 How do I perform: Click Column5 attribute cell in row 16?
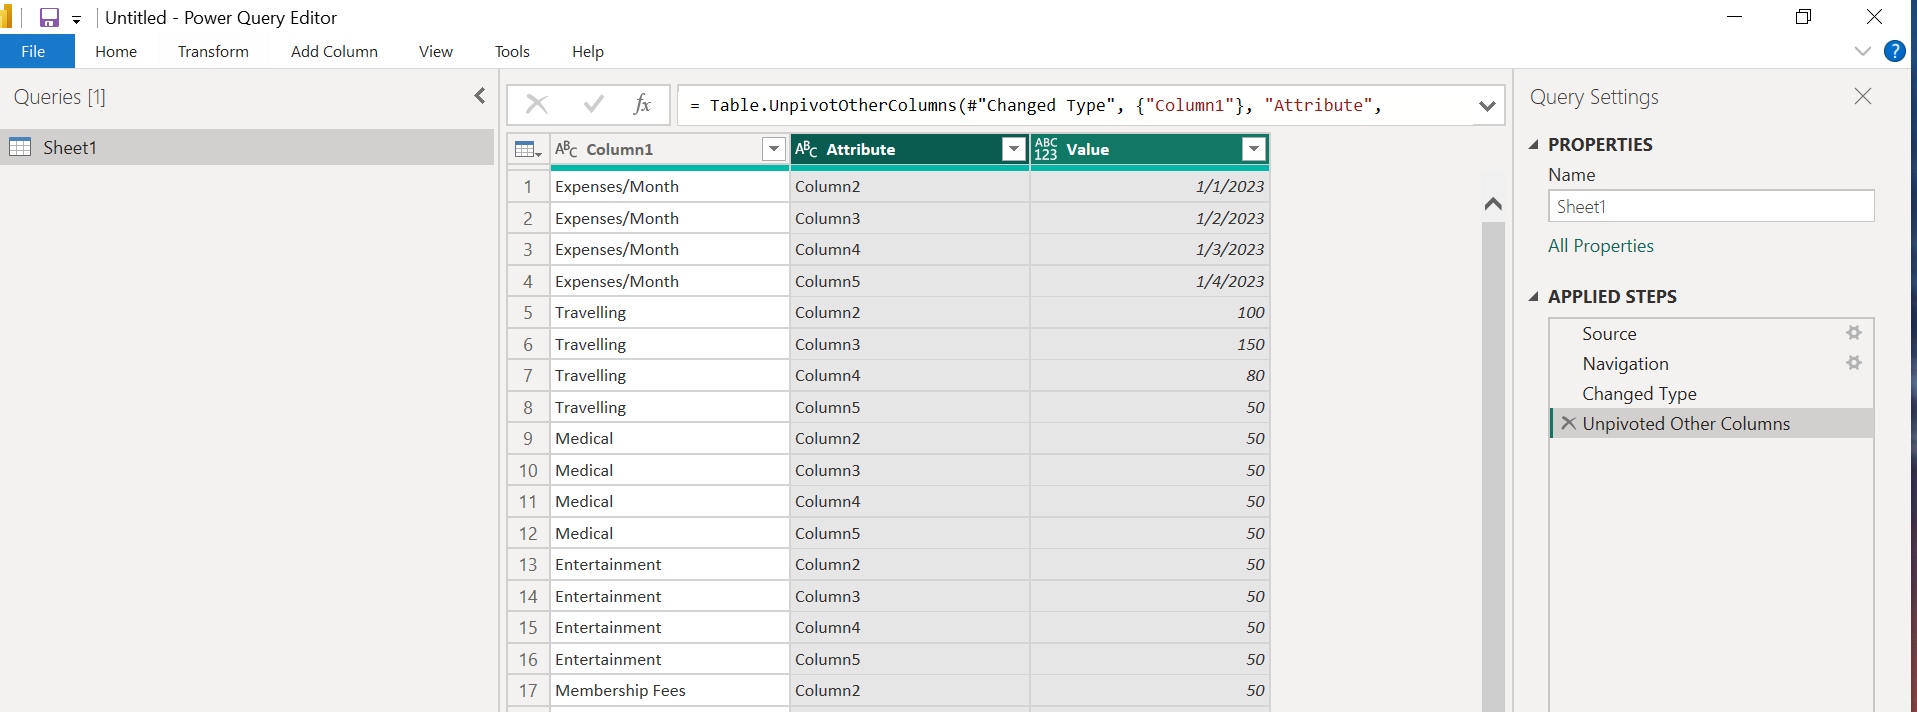click(x=910, y=659)
